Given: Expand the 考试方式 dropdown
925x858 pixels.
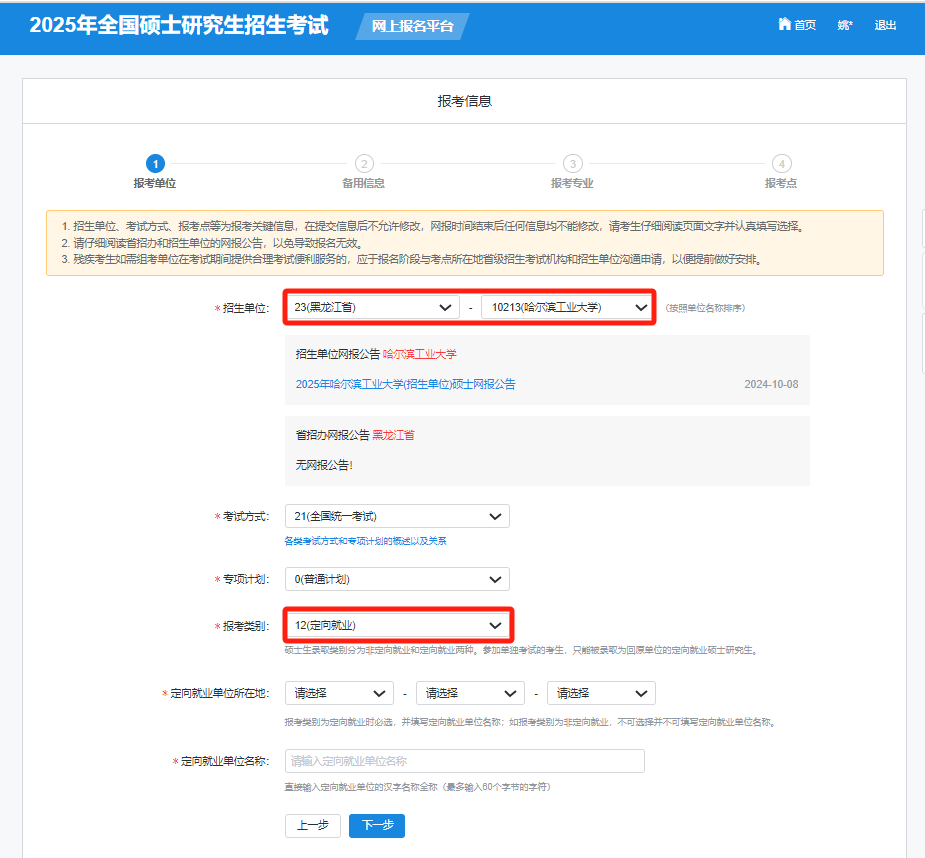Looking at the screenshot, I should tap(397, 516).
